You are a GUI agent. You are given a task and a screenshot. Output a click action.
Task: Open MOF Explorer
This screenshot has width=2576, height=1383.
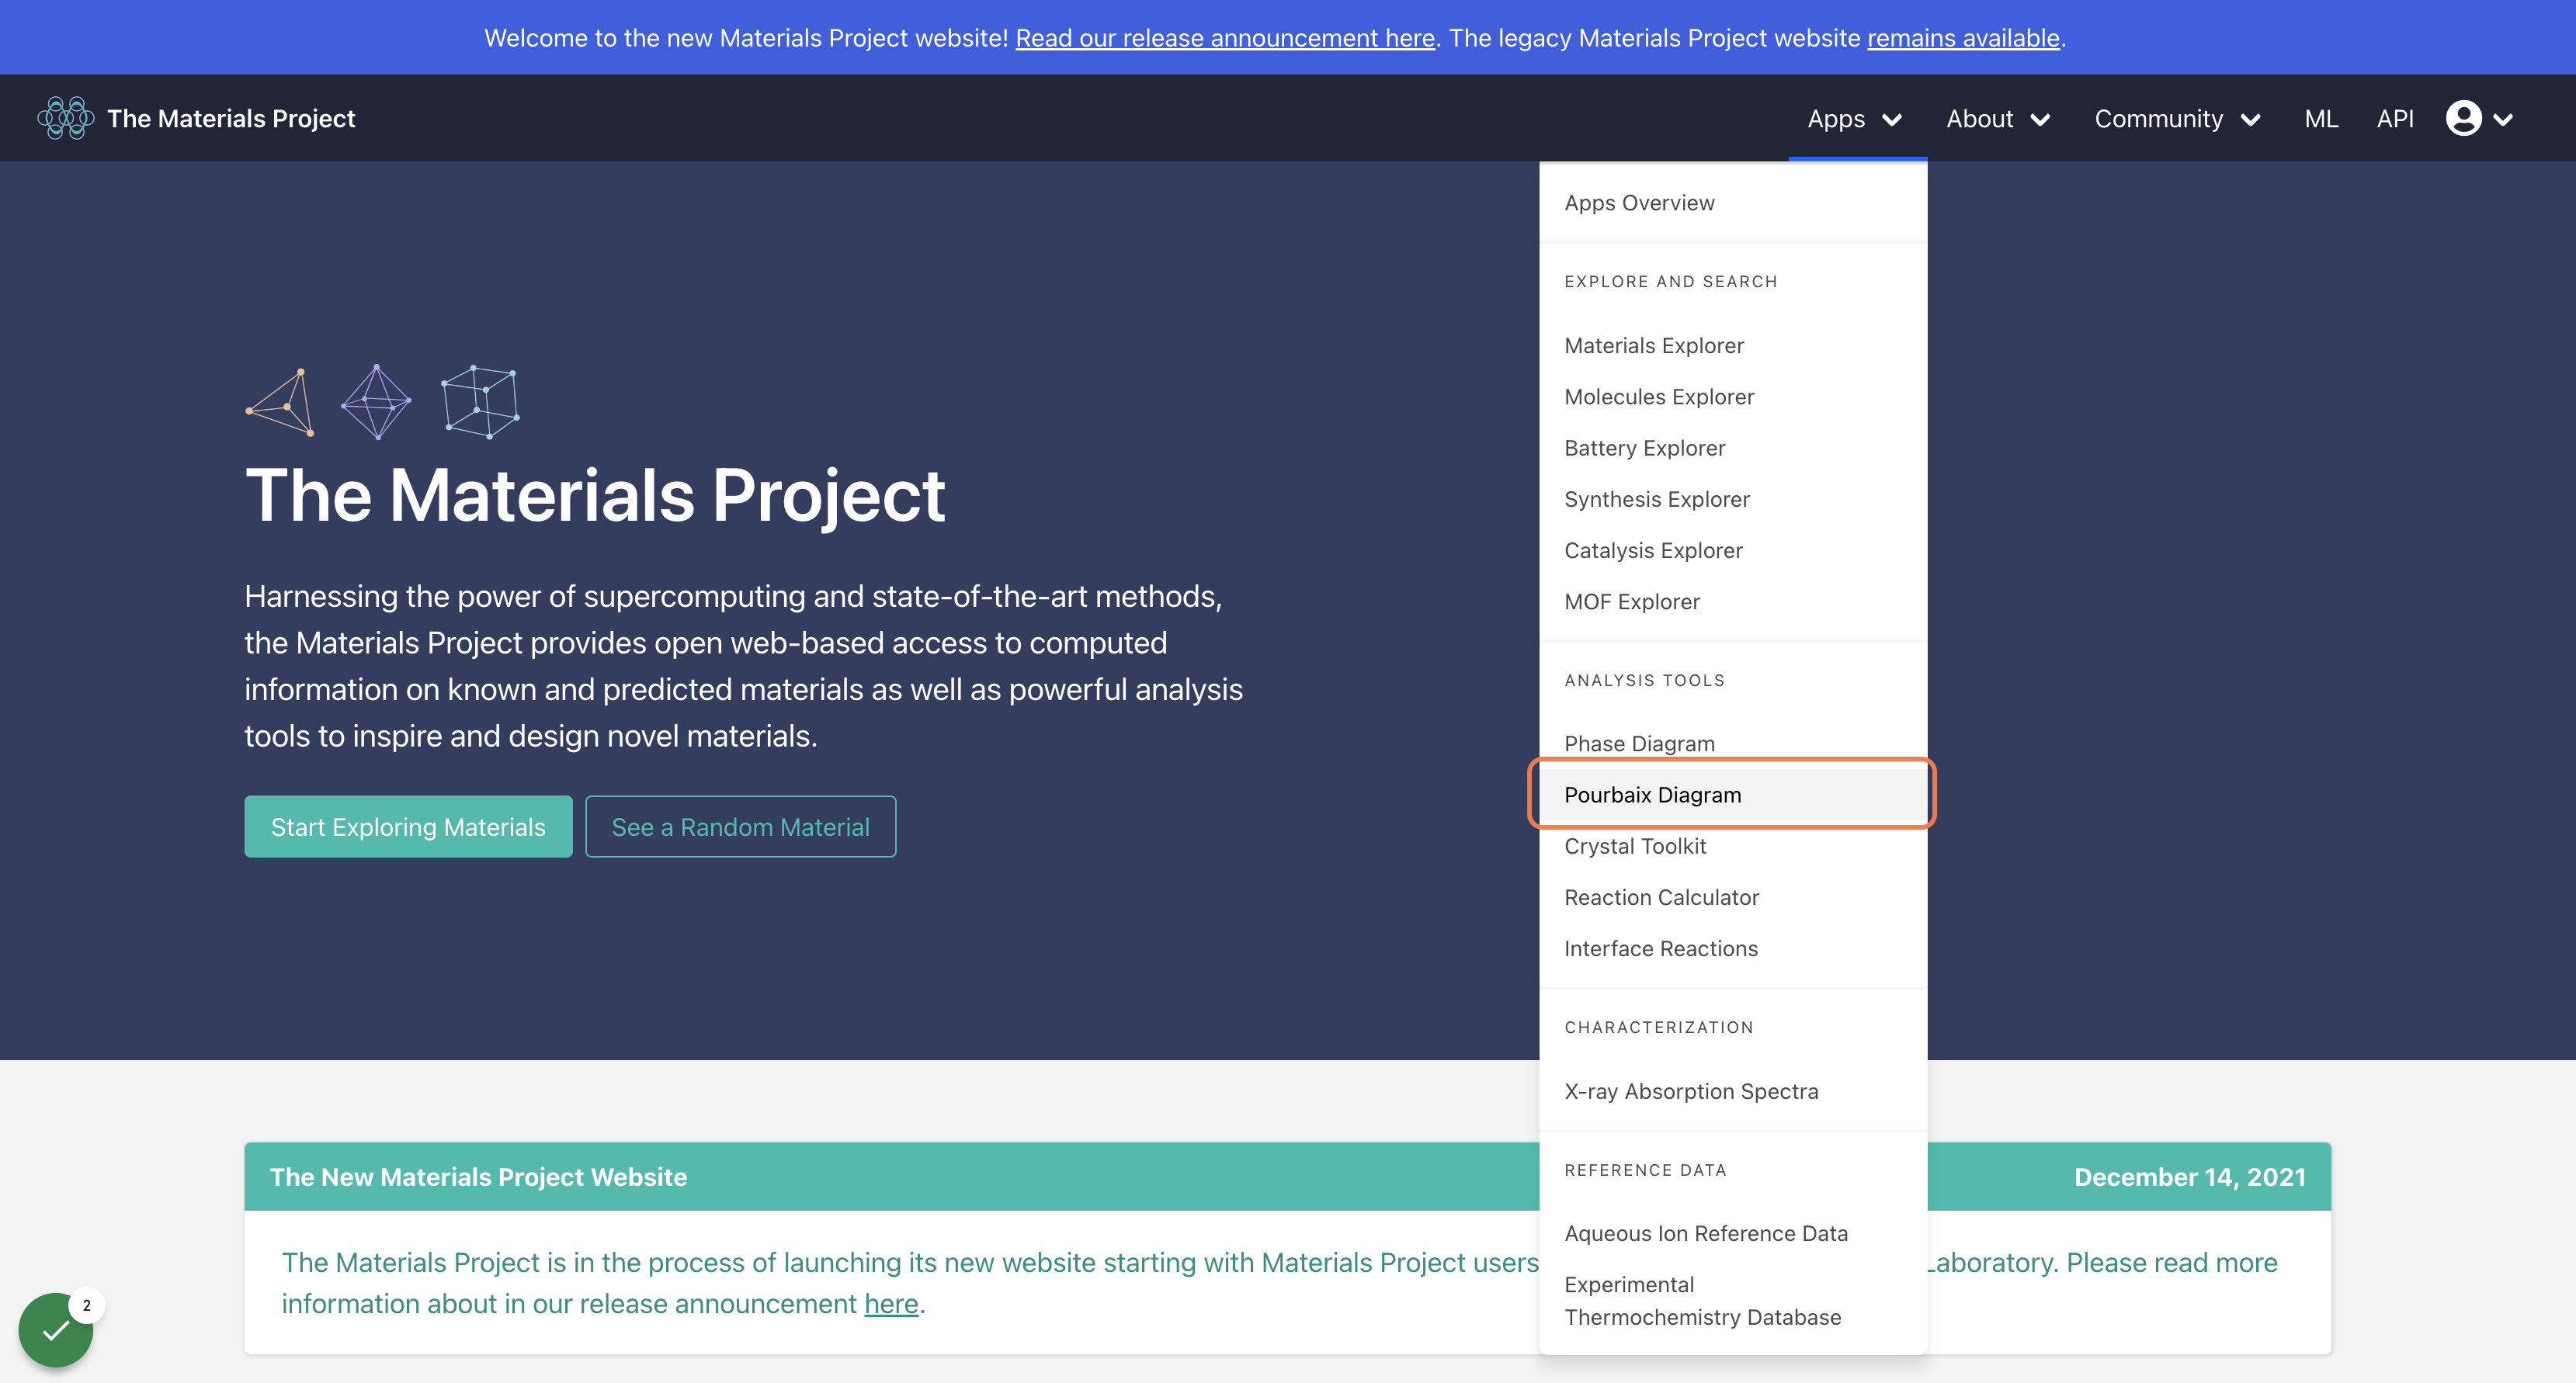tap(1733, 602)
